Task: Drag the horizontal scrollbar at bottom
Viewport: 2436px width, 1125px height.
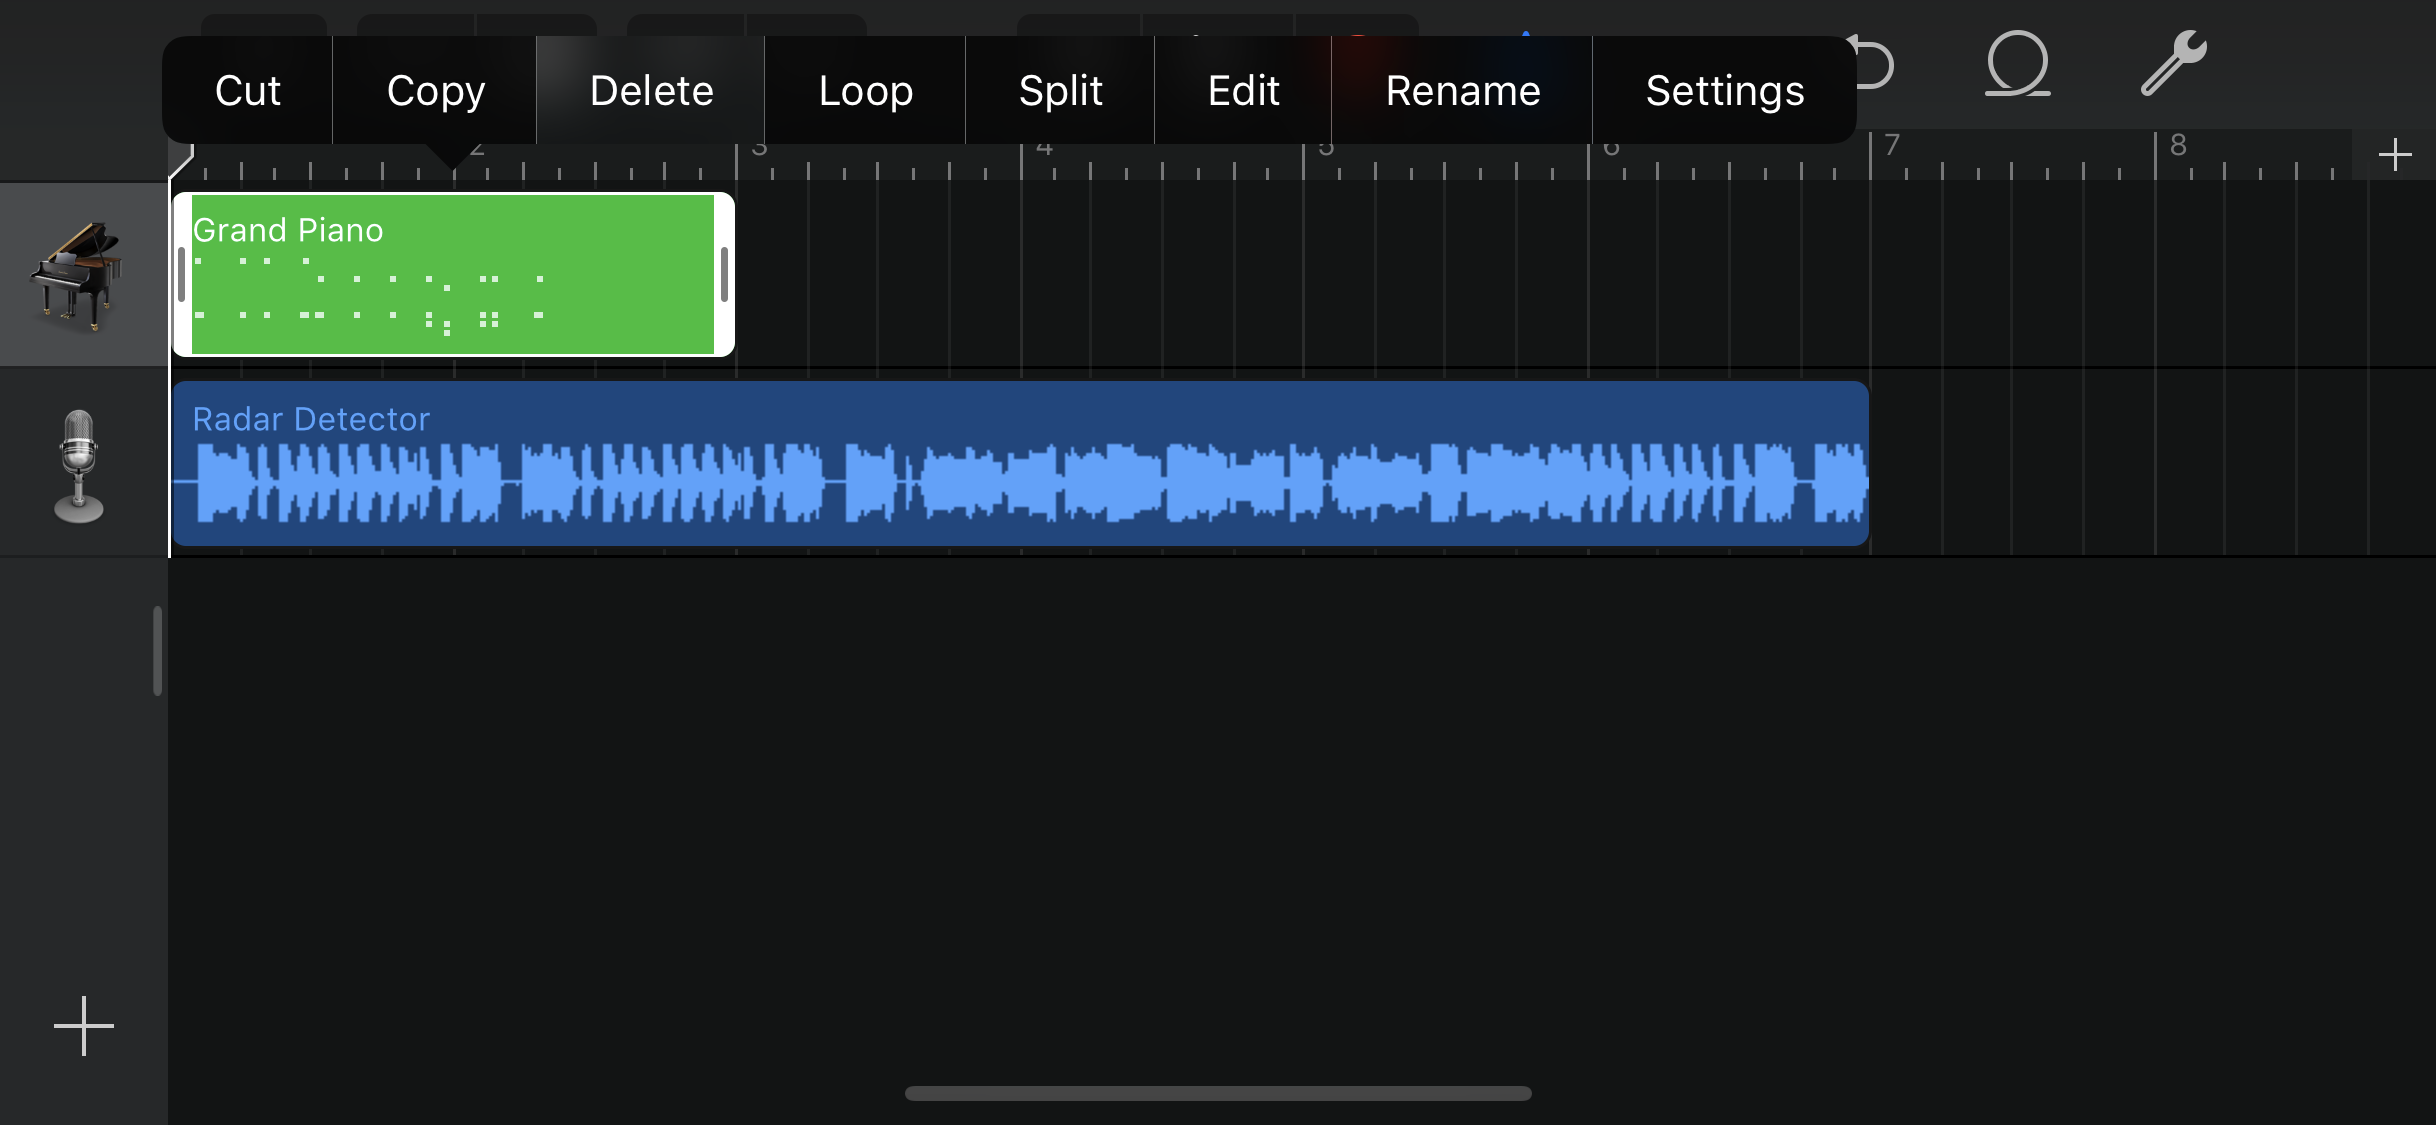Action: (1218, 1097)
